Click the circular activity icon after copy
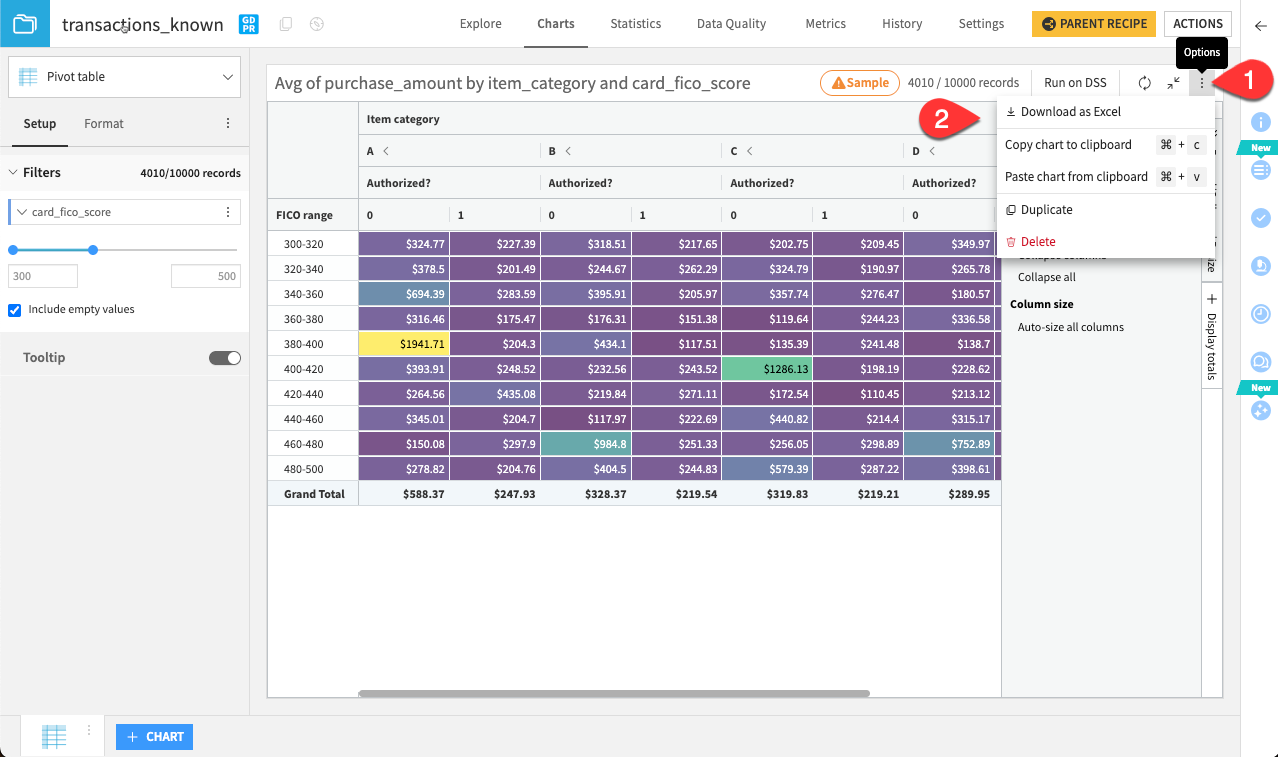Screen dimensions: 1279x757 point(317,24)
